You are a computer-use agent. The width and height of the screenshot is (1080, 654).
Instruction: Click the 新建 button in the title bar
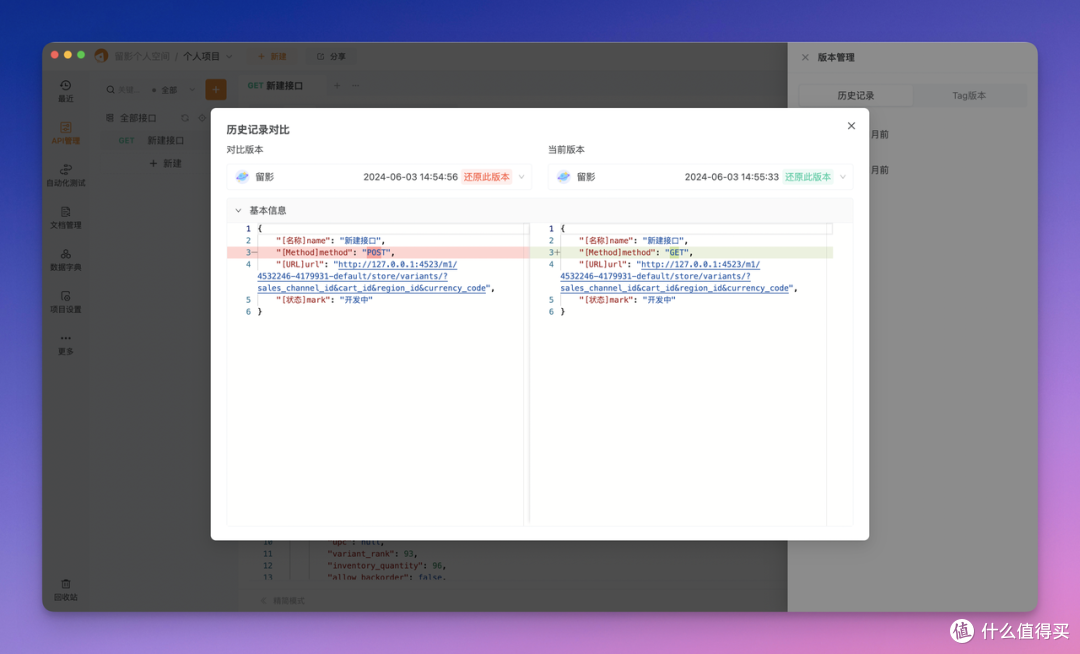click(x=272, y=56)
